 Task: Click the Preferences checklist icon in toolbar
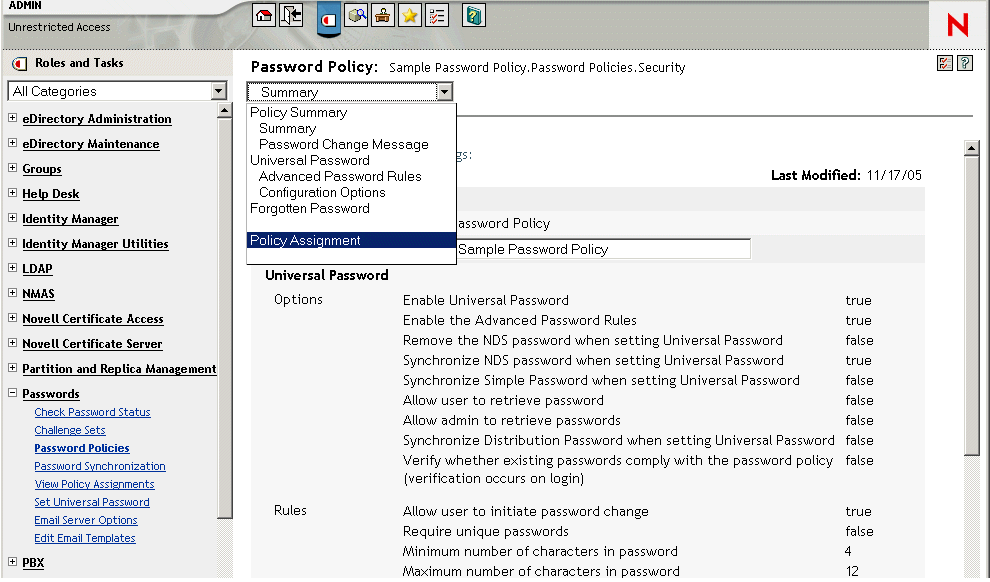point(437,15)
